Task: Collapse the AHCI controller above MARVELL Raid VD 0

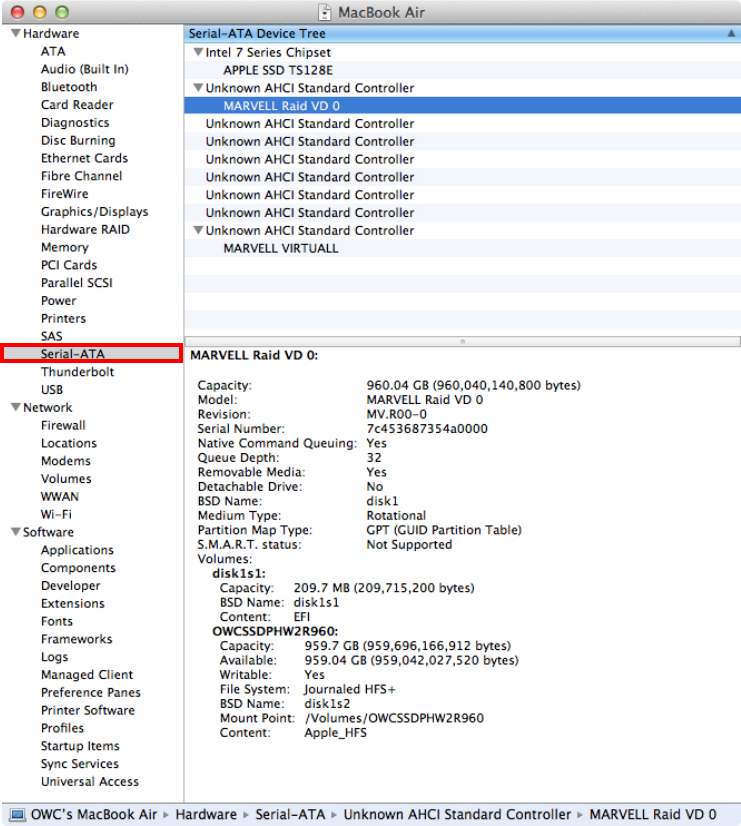Action: (198, 87)
